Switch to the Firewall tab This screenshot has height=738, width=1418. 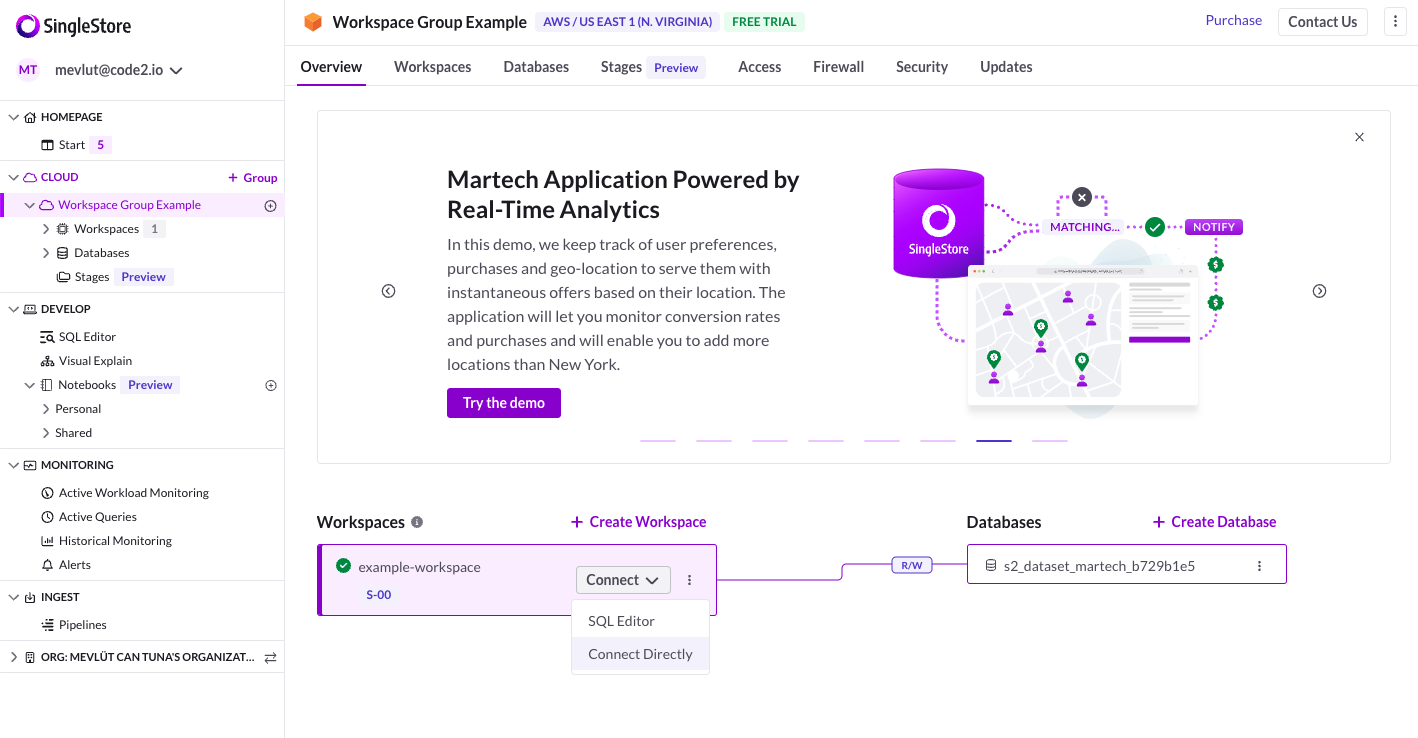[838, 67]
